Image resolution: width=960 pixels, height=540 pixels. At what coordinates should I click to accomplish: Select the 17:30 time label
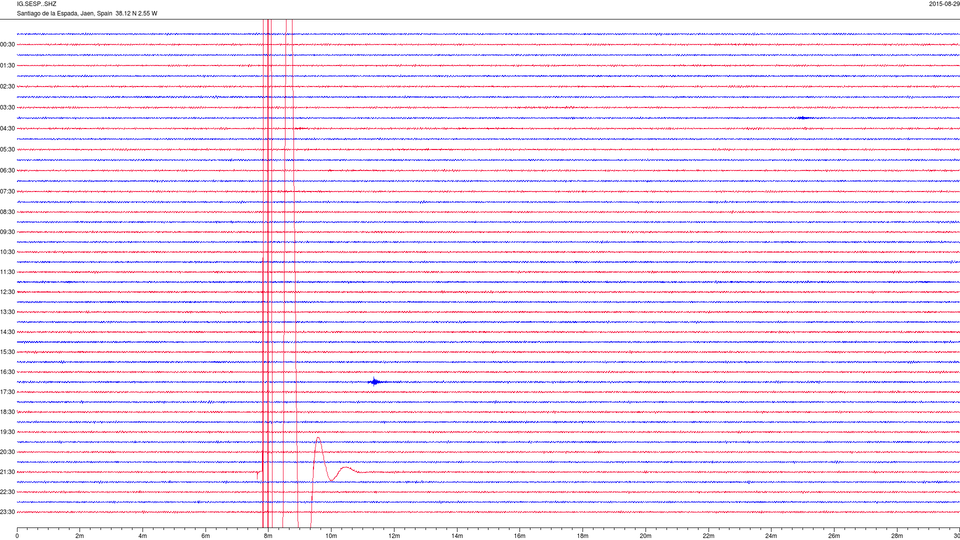[x=7, y=392]
